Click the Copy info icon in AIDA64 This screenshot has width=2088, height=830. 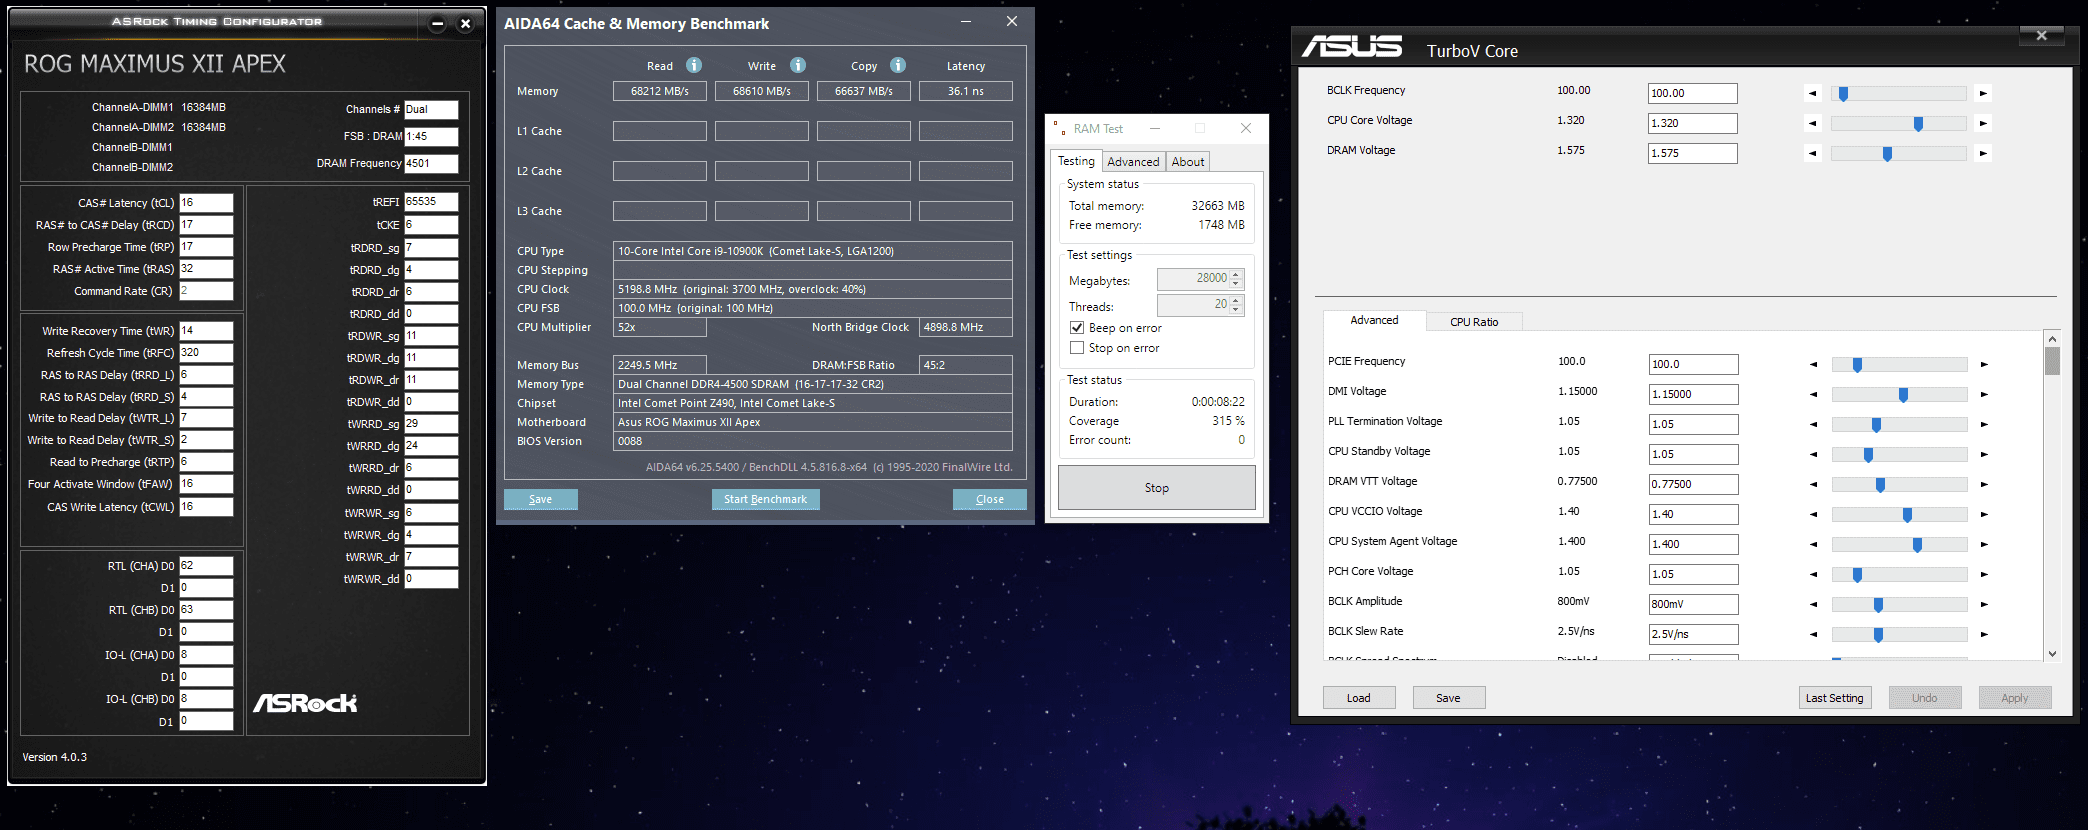click(898, 65)
